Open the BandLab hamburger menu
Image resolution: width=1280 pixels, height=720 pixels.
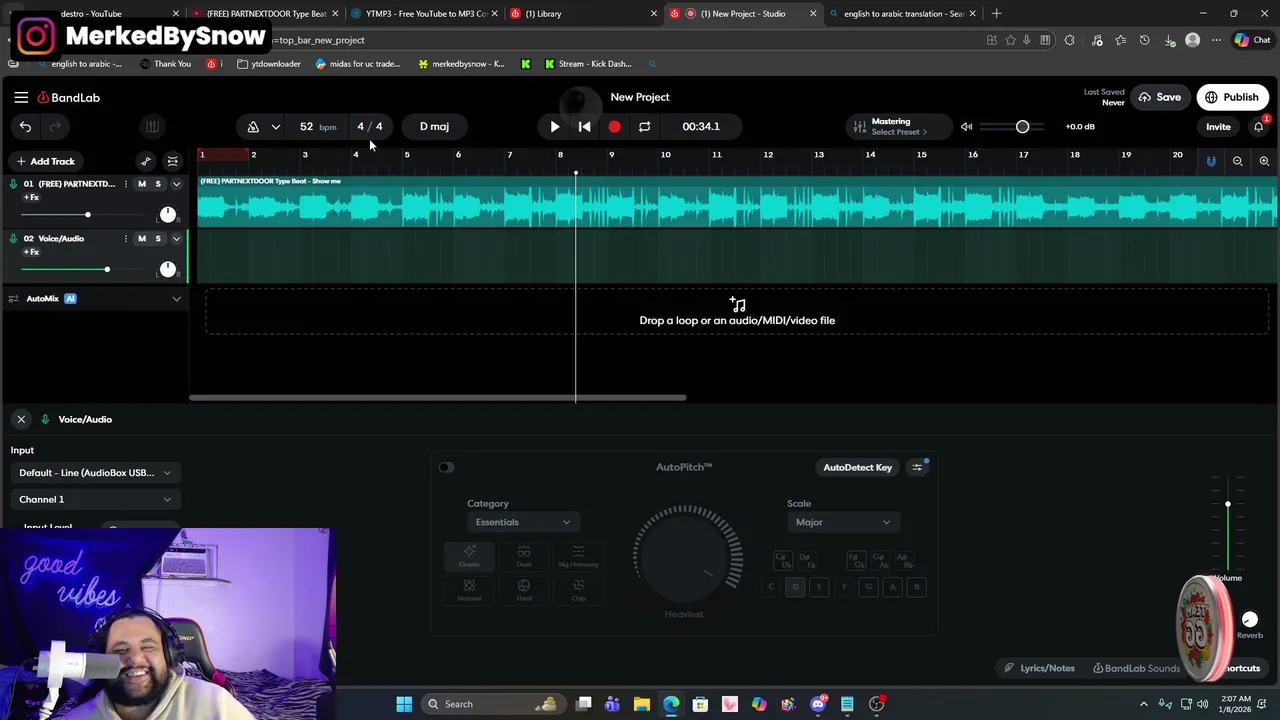coord(21,97)
